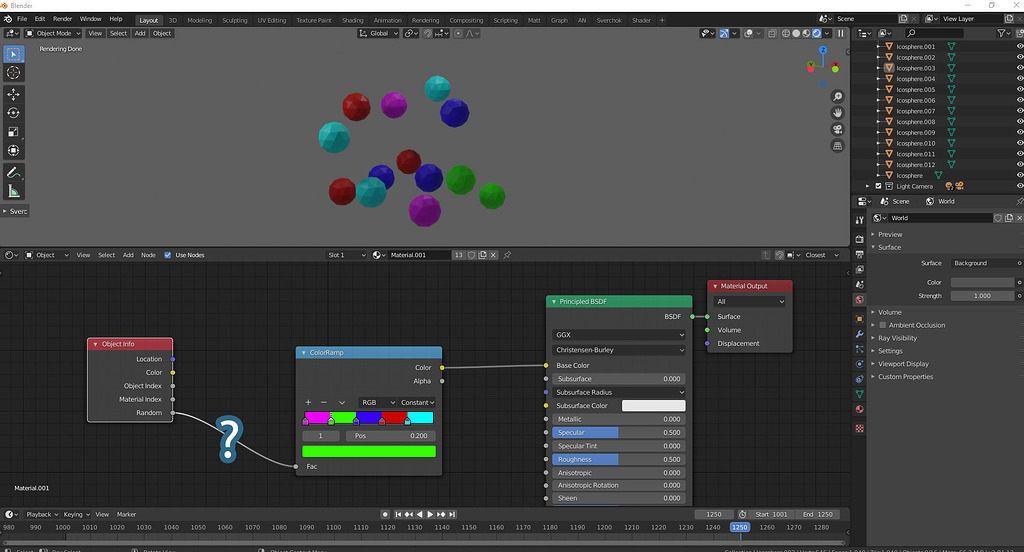Jump to the timeline start frame

(x=398, y=514)
